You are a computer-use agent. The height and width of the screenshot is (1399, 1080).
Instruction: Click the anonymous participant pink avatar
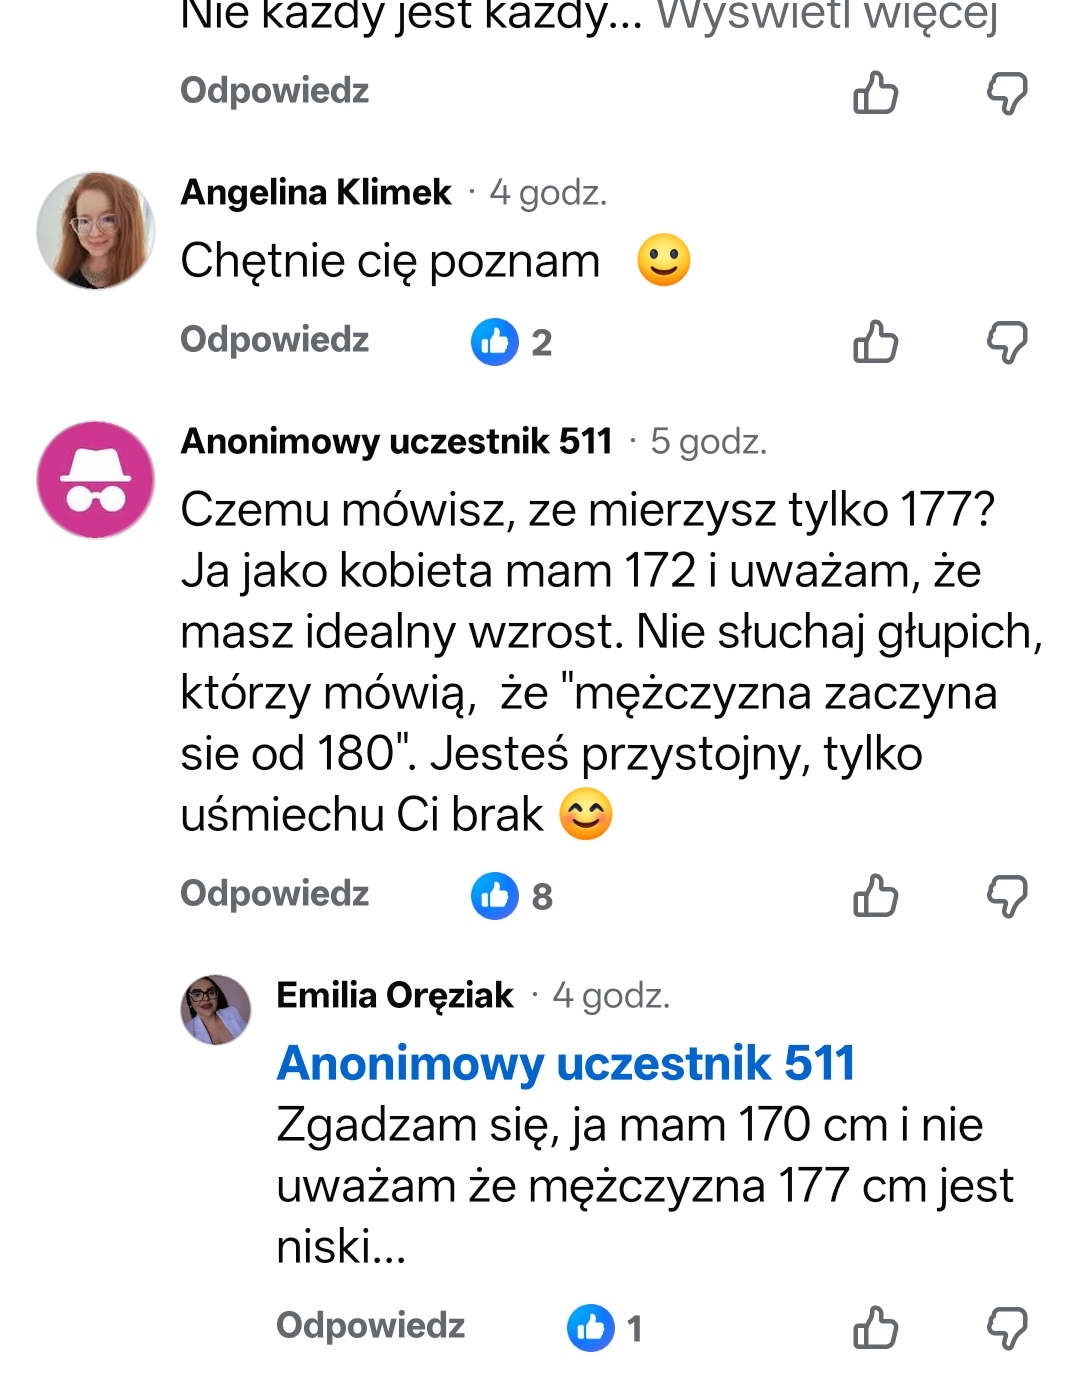[96, 479]
